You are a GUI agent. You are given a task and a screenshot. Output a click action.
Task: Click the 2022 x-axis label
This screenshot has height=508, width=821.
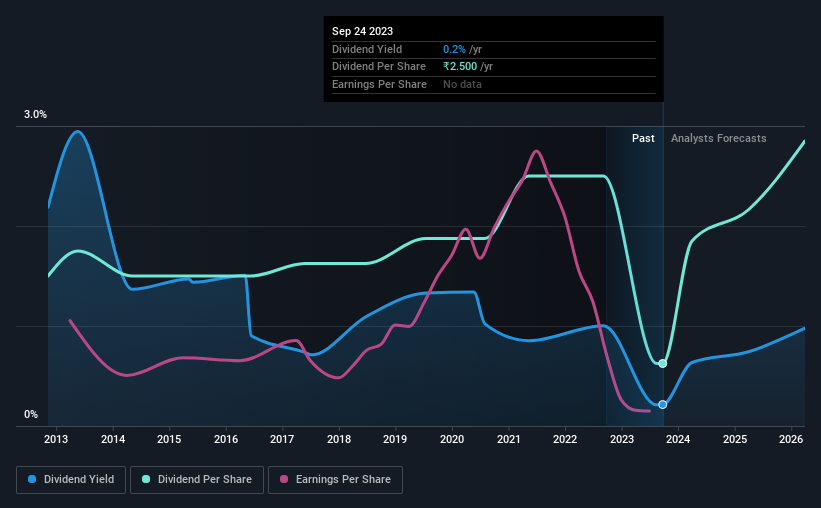pyautogui.click(x=565, y=439)
